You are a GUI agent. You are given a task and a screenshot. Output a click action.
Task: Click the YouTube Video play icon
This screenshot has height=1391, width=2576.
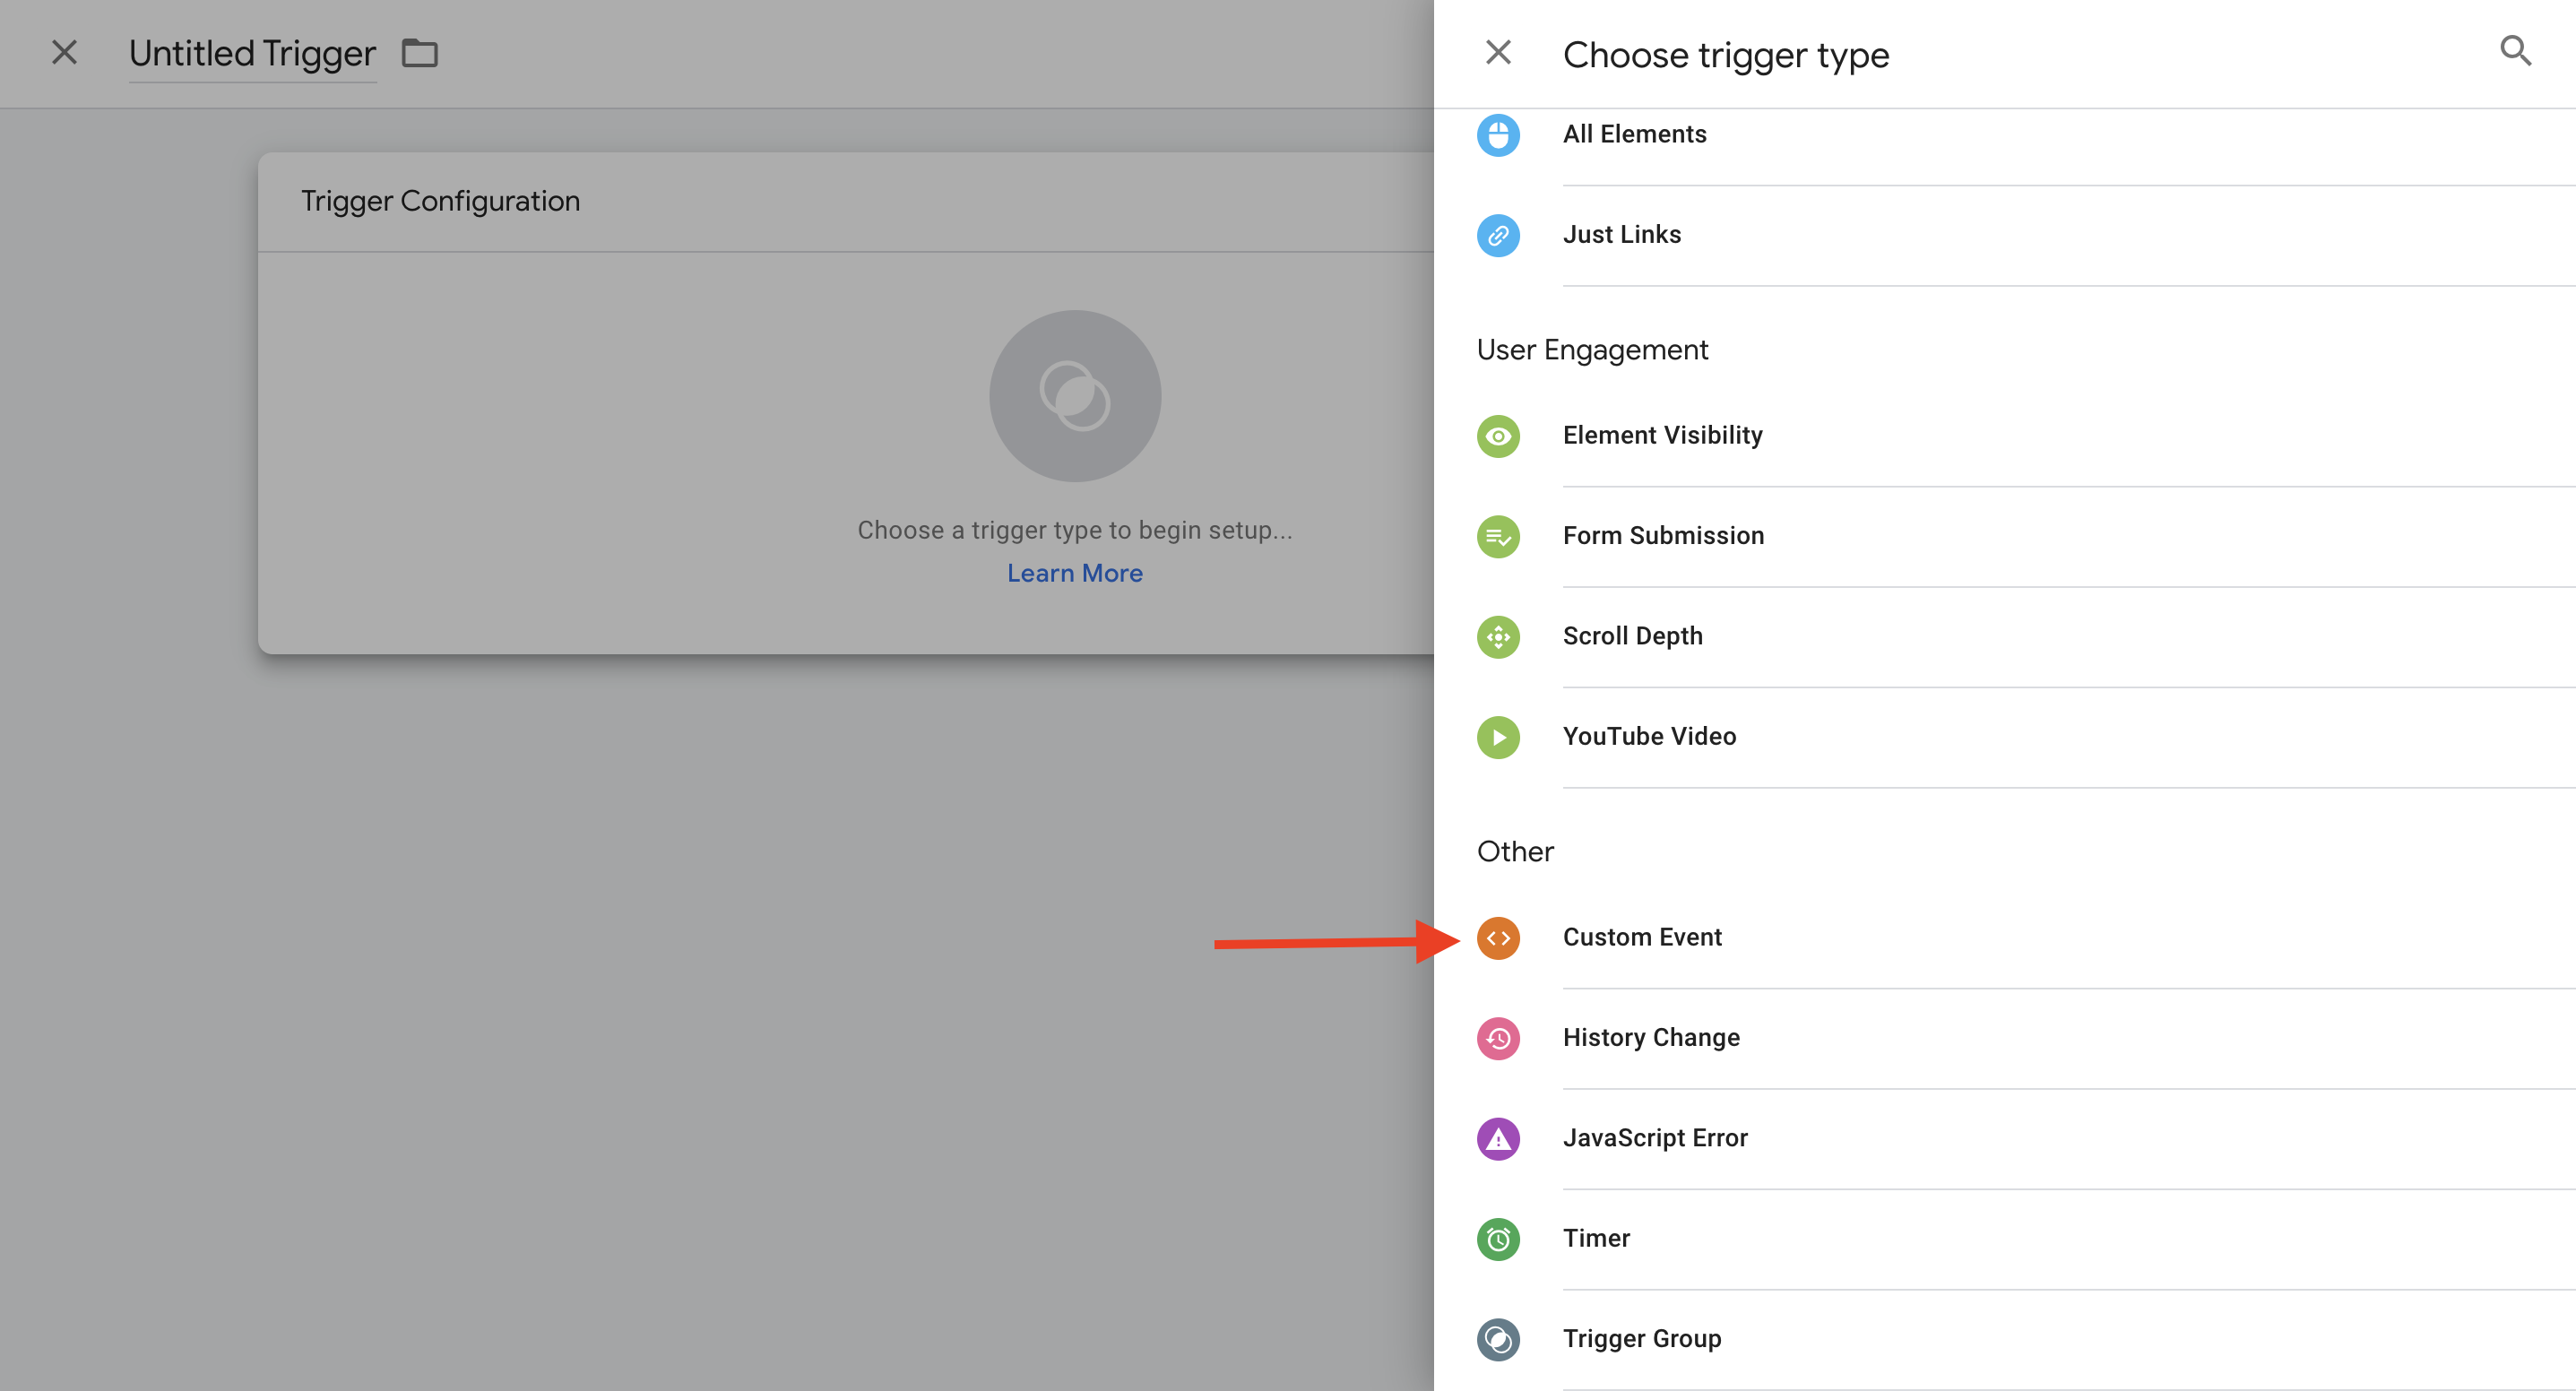[x=1497, y=737]
